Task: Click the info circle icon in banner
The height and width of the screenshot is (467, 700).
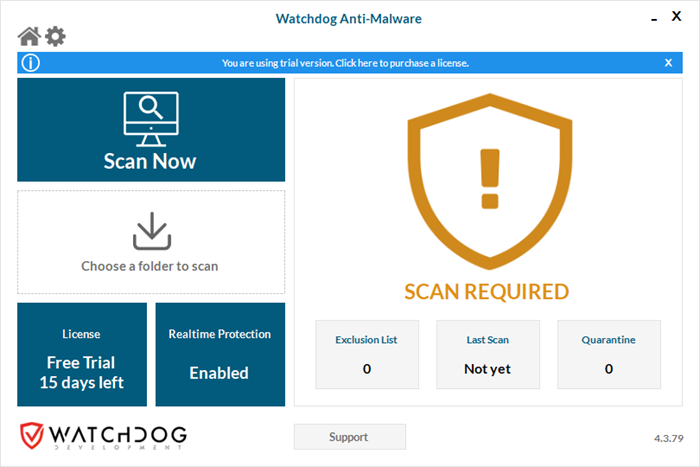Action: [31, 63]
